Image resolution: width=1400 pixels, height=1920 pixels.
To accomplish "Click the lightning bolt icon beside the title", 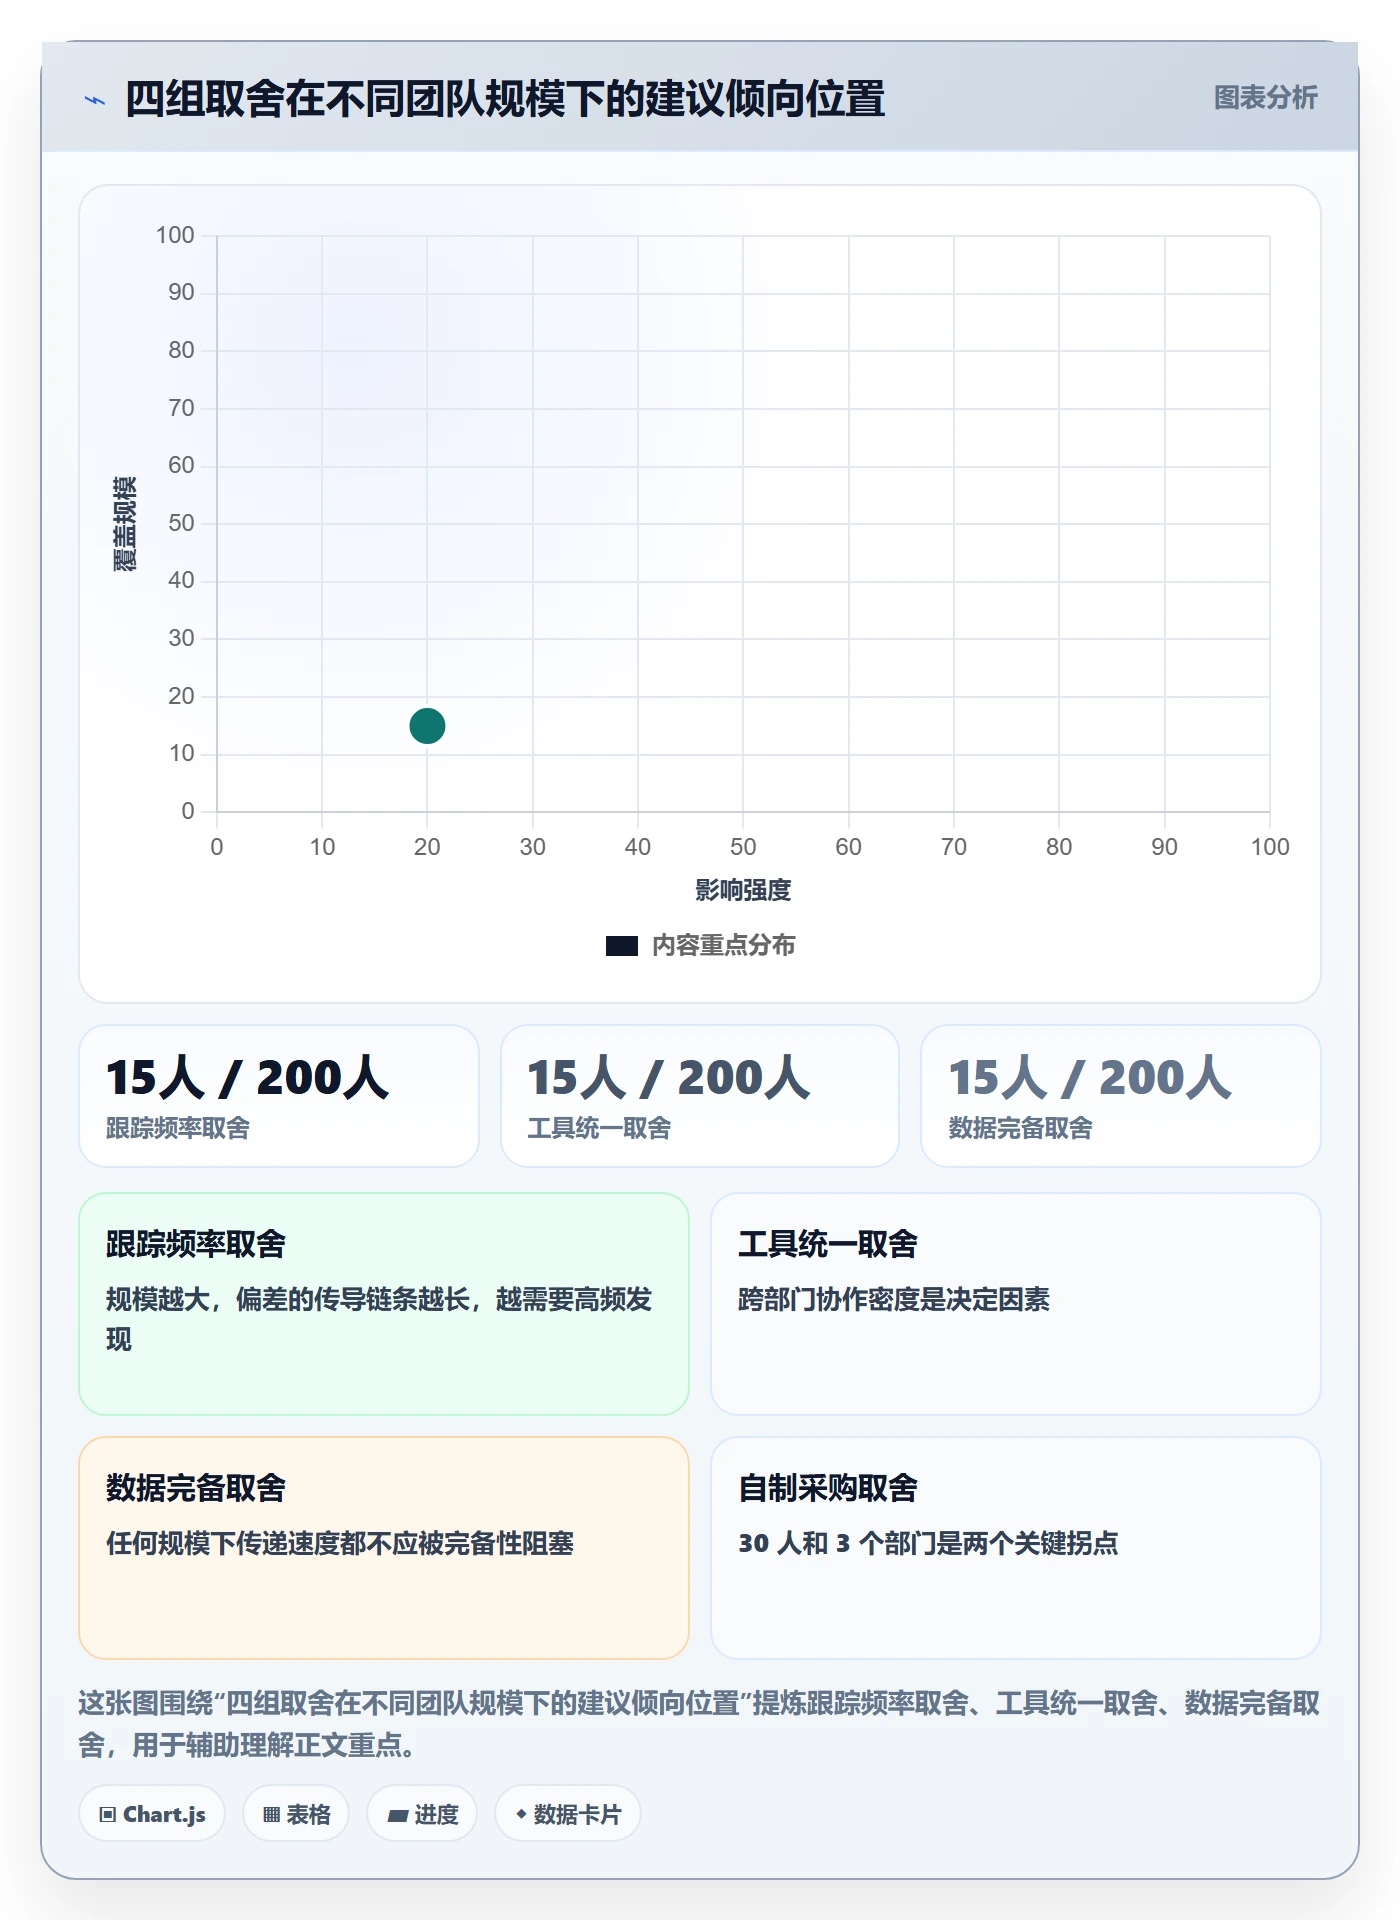I will [x=95, y=100].
